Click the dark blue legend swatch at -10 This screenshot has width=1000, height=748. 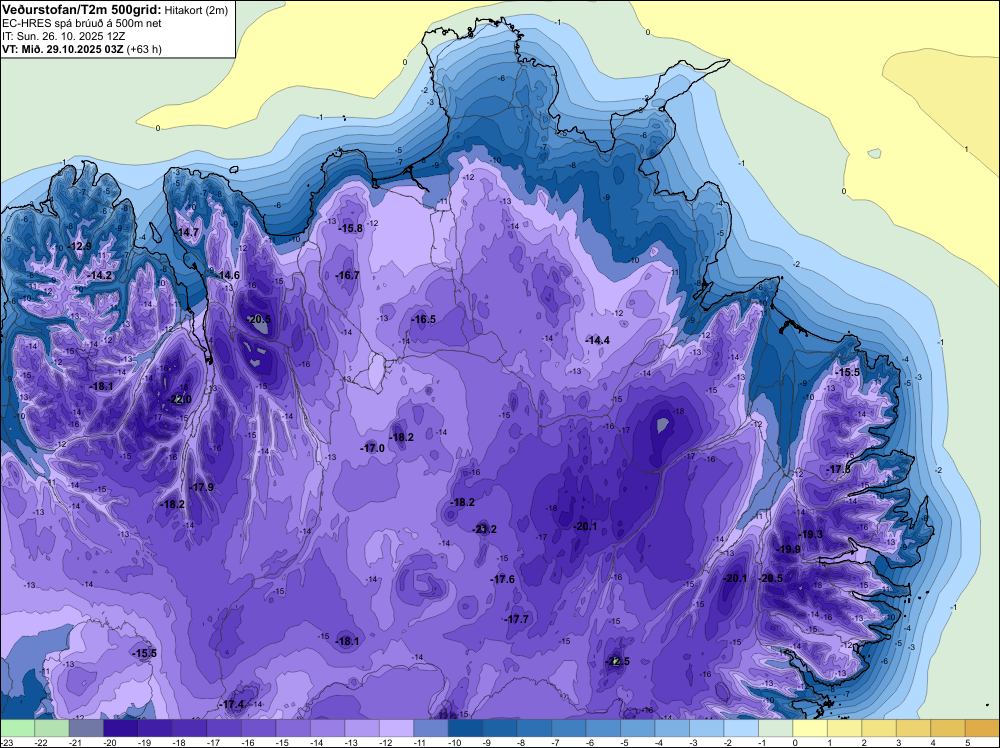click(466, 728)
